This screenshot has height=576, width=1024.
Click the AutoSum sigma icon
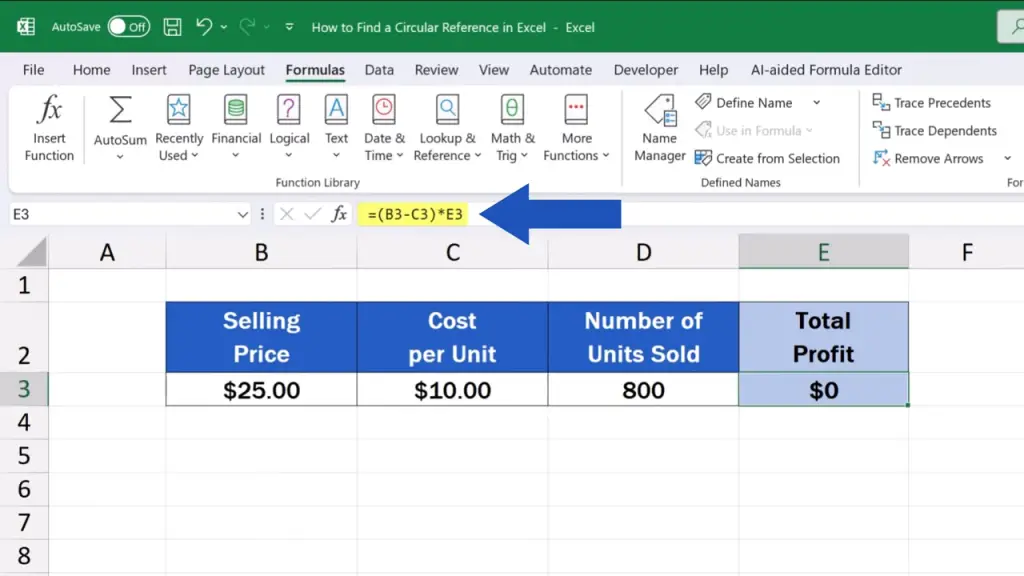(120, 110)
